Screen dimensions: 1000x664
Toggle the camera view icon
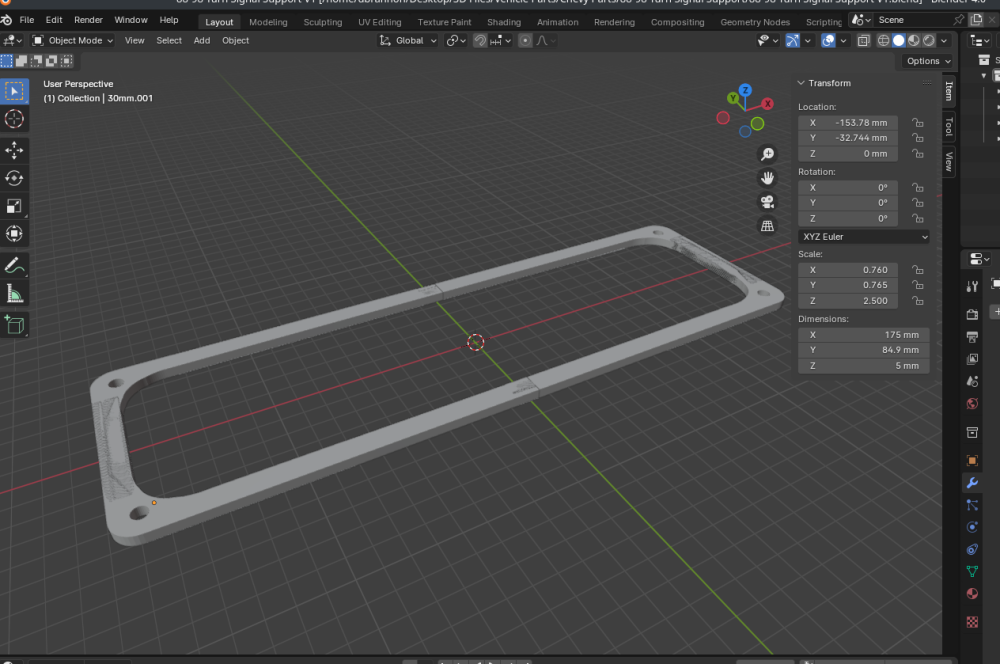[x=767, y=202]
